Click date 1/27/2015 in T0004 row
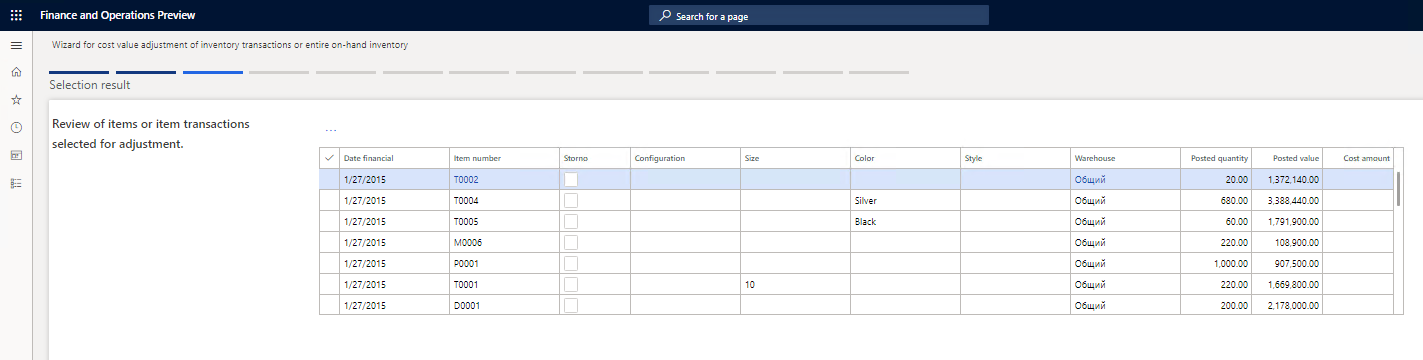Viewport: 1423px width, 360px height. tap(394, 200)
